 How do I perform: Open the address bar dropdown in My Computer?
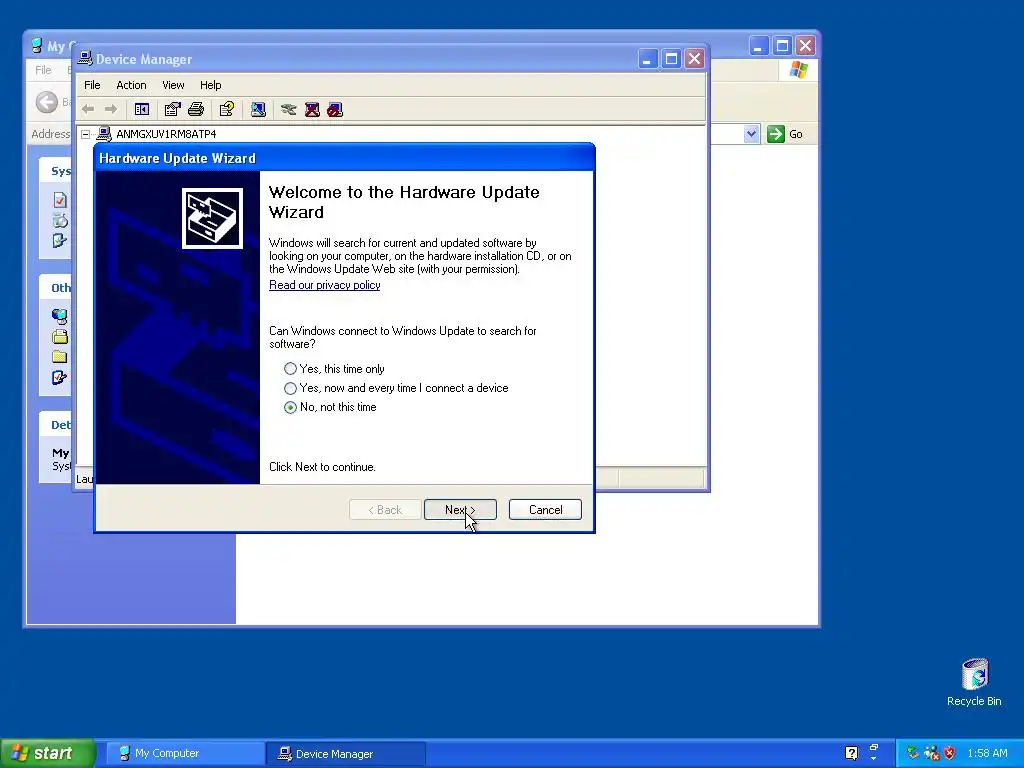pos(752,134)
